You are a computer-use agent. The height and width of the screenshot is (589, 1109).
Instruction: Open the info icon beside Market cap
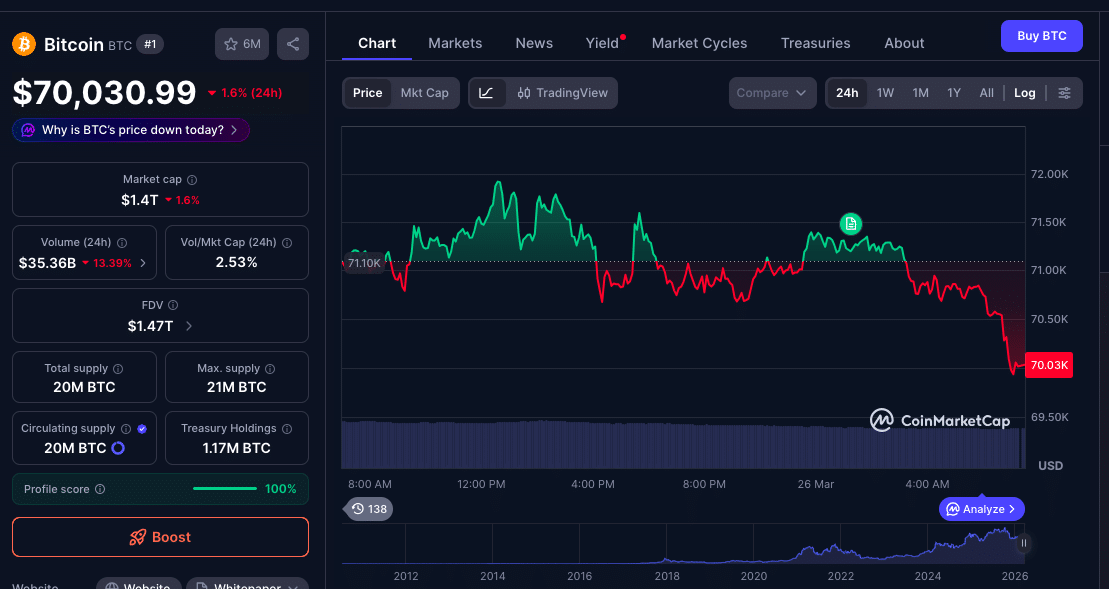click(191, 179)
